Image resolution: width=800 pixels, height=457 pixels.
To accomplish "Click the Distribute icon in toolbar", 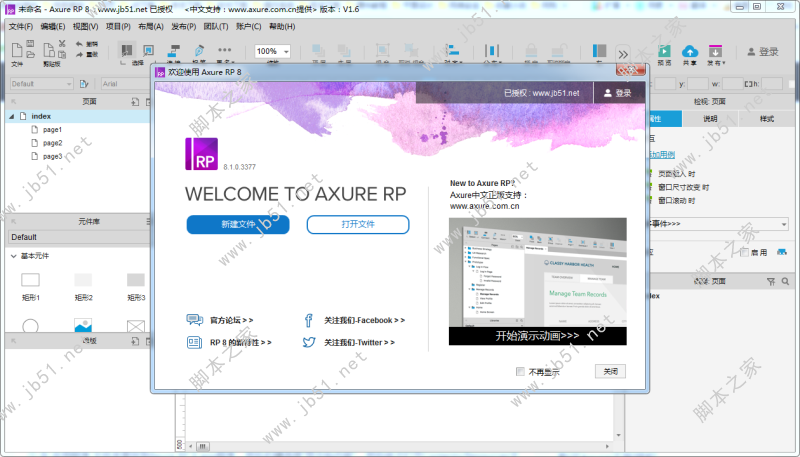I will point(492,50).
